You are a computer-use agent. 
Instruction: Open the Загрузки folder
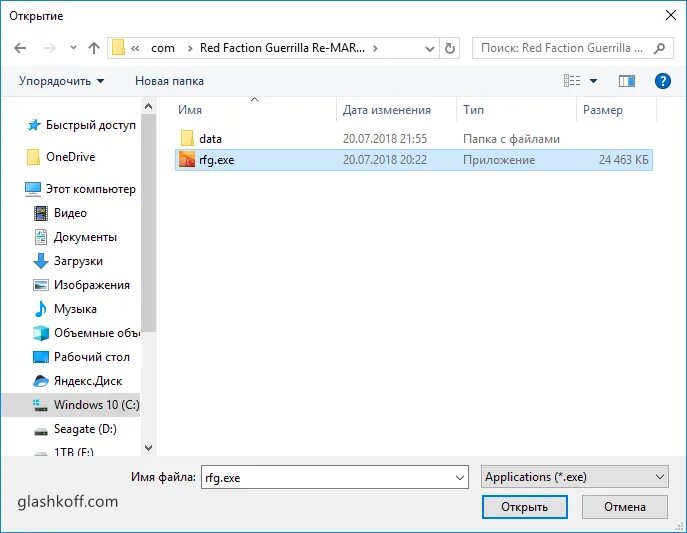click(68, 261)
